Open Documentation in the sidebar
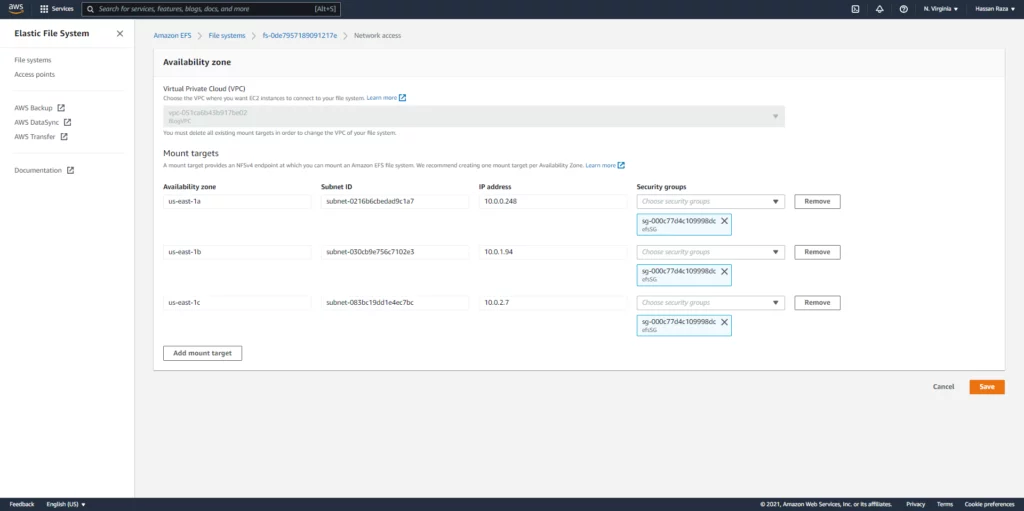 click(x=44, y=171)
